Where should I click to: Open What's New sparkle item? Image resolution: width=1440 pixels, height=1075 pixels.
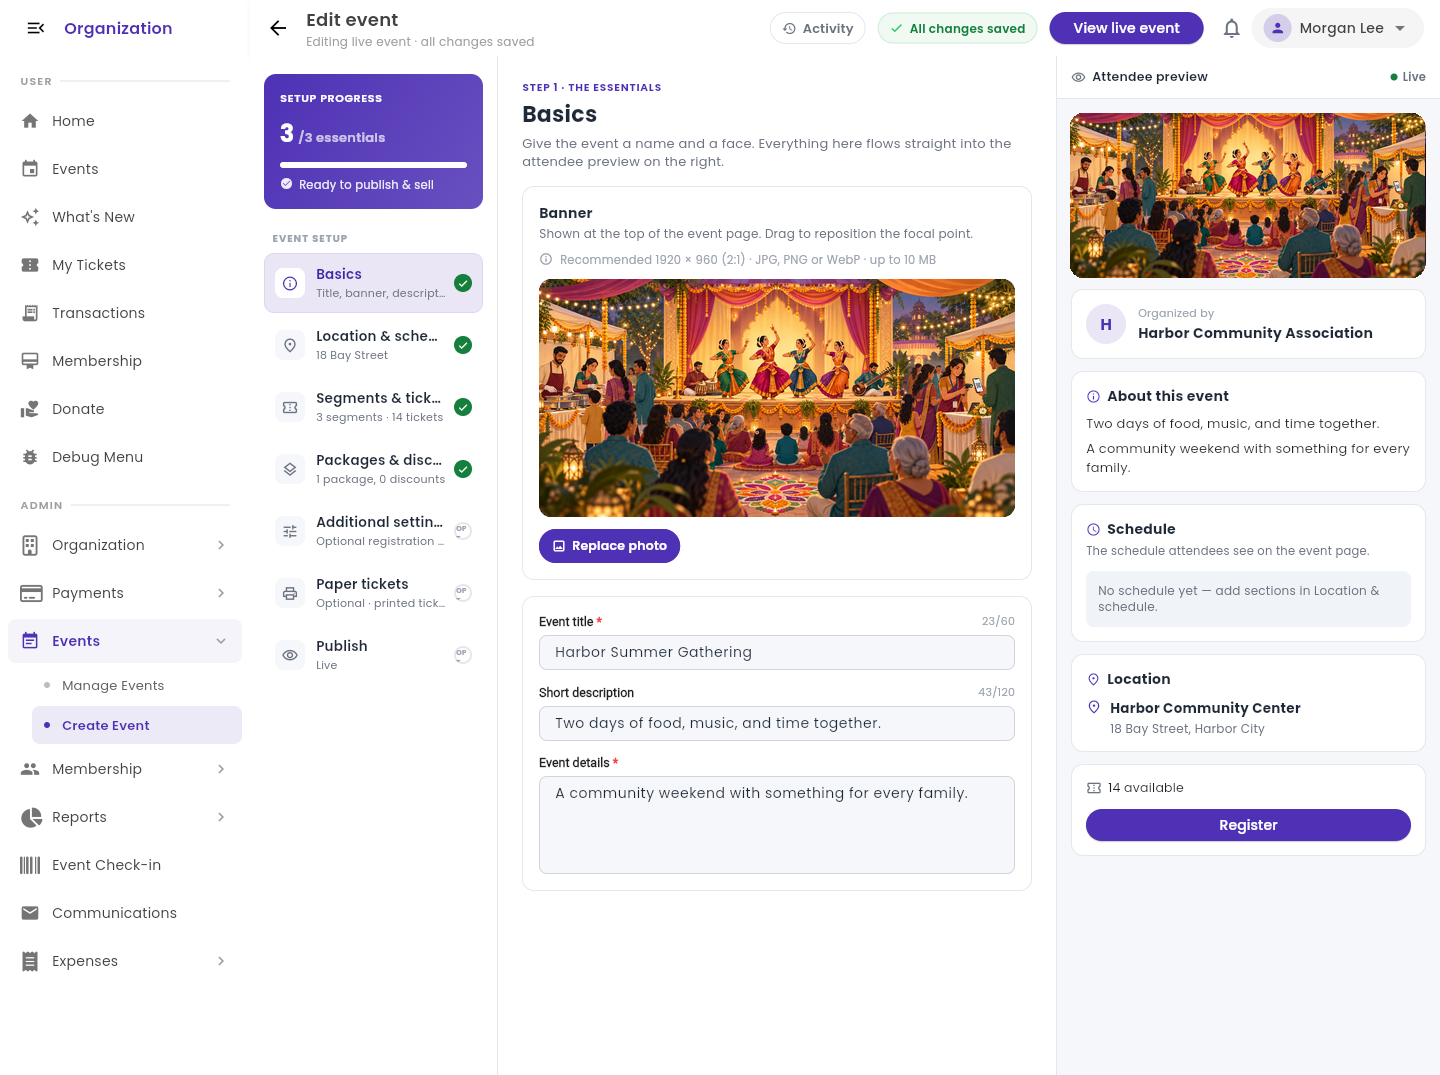(x=125, y=217)
